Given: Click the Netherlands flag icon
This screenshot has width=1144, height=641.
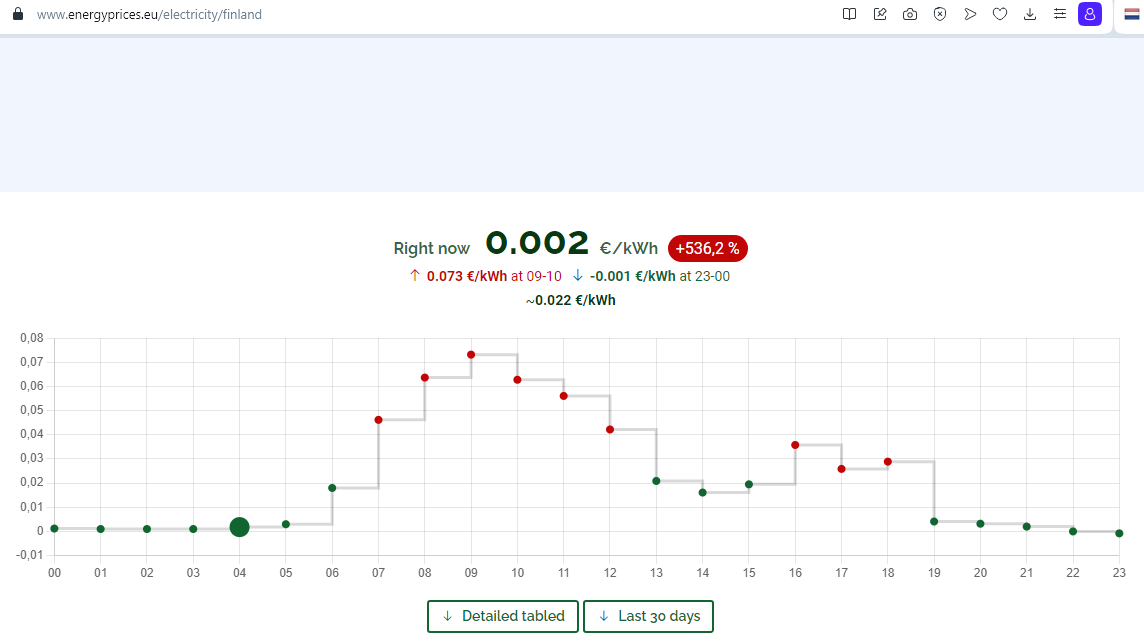Looking at the screenshot, I should pos(1132,14).
